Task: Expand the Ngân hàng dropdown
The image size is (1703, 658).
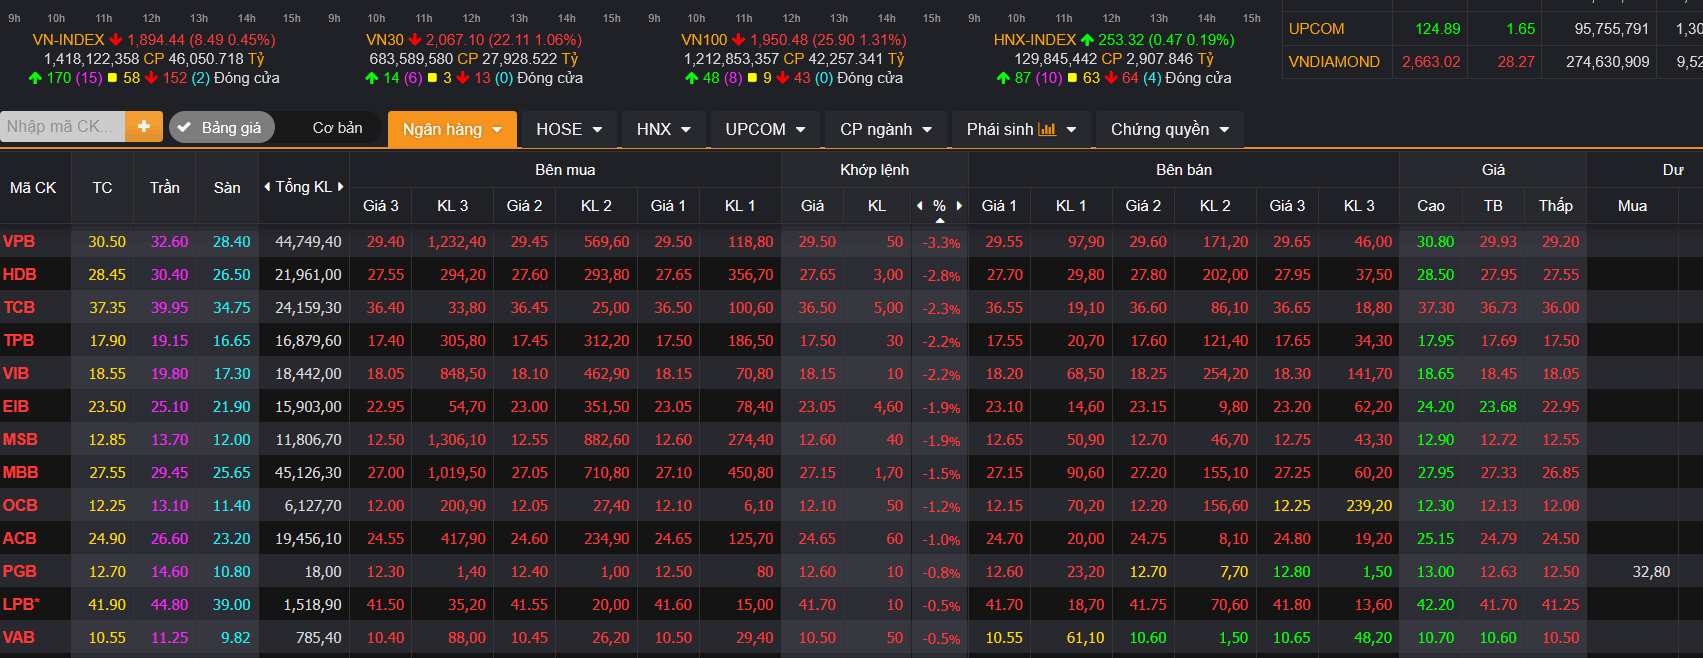Action: coord(452,129)
